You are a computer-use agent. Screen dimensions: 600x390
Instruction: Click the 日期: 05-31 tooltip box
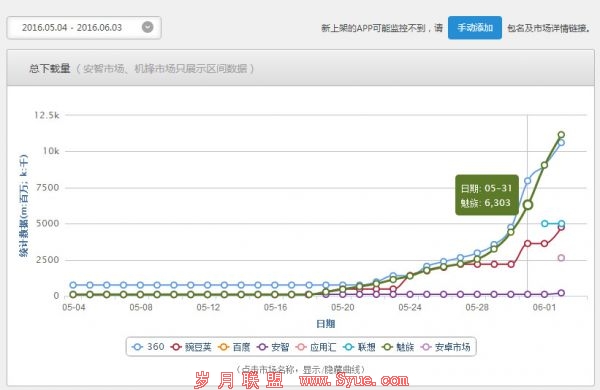(487, 195)
